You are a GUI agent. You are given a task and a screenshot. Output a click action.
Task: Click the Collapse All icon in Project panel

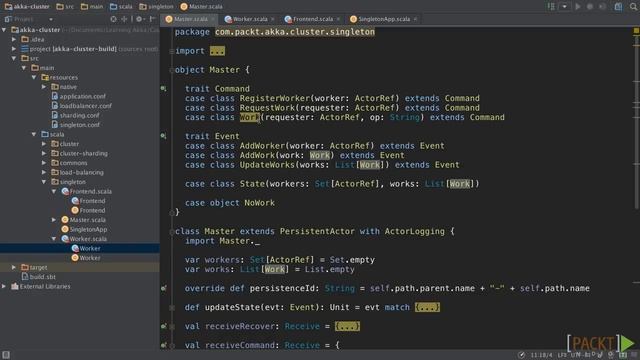click(x=124, y=19)
